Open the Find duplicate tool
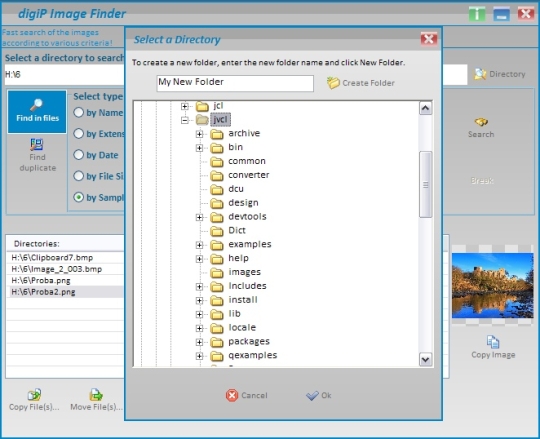Screen dimensions: 540x439 pos(37,155)
